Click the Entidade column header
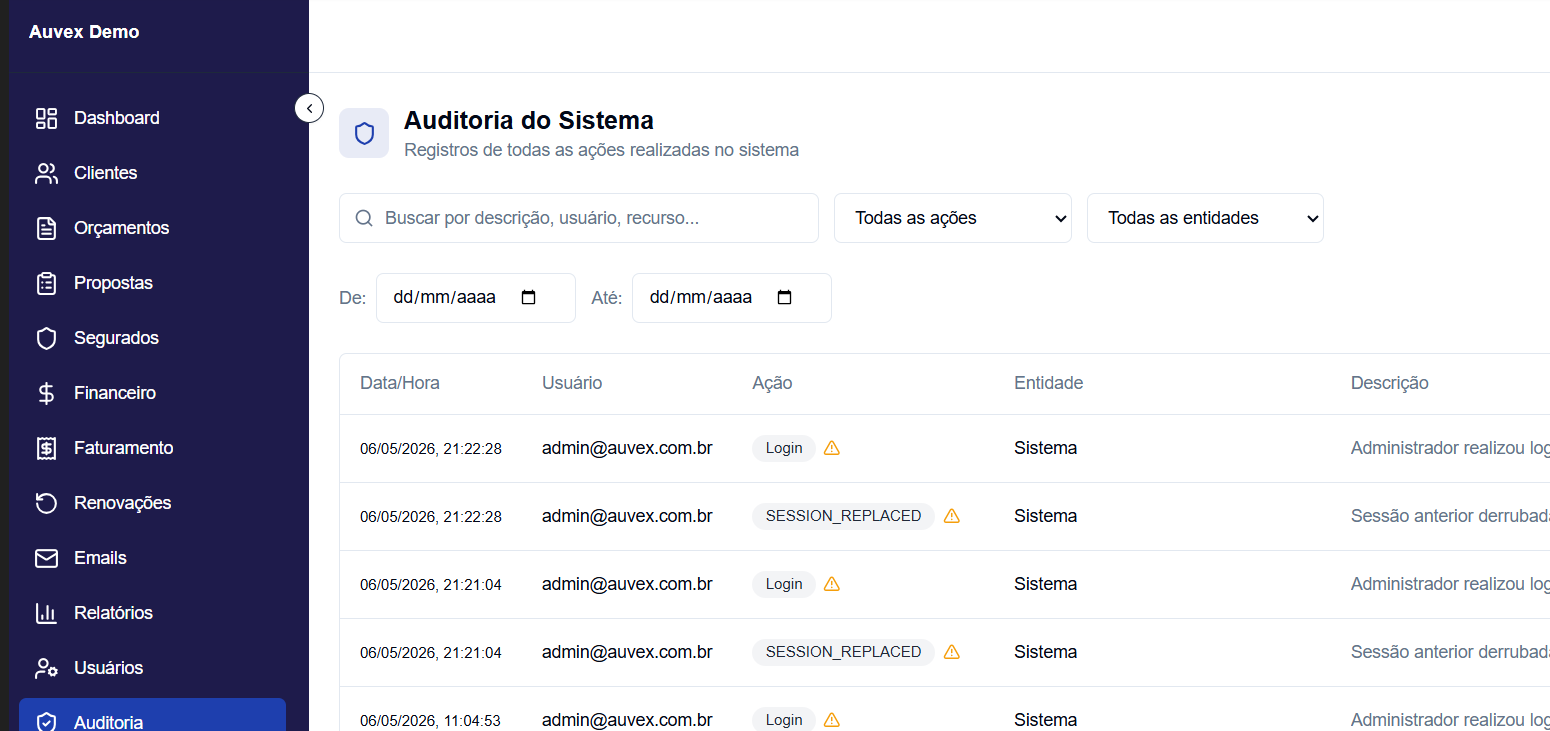This screenshot has width=1550, height=731. (1048, 383)
